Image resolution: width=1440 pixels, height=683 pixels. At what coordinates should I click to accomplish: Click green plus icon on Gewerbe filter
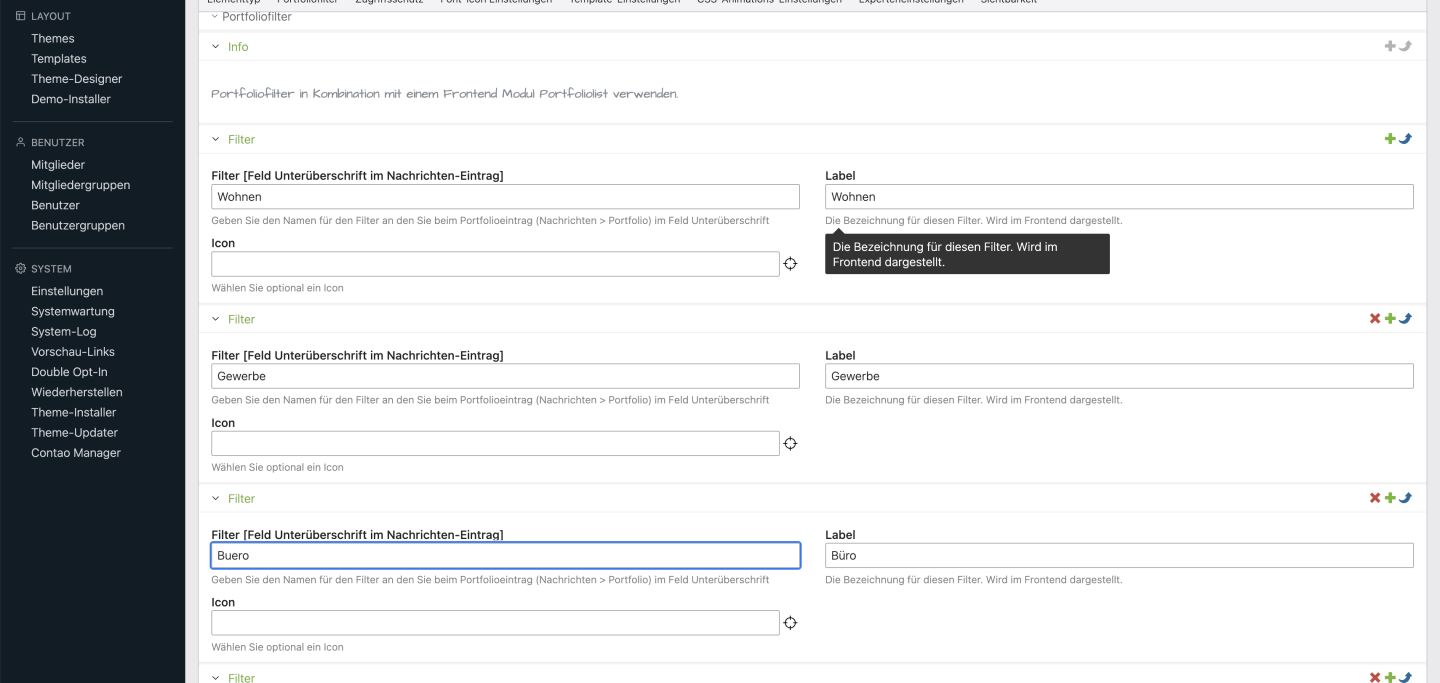[1390, 319]
